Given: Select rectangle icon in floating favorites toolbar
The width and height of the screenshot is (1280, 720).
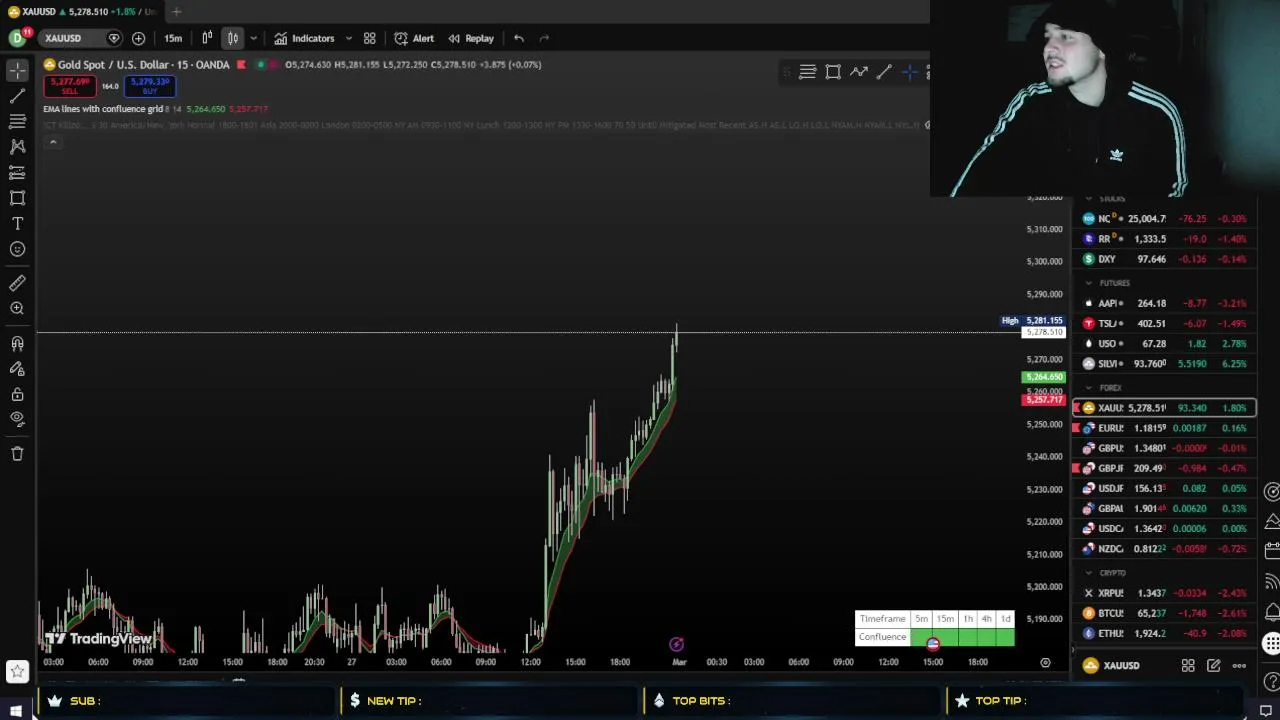Looking at the screenshot, I should [x=833, y=72].
